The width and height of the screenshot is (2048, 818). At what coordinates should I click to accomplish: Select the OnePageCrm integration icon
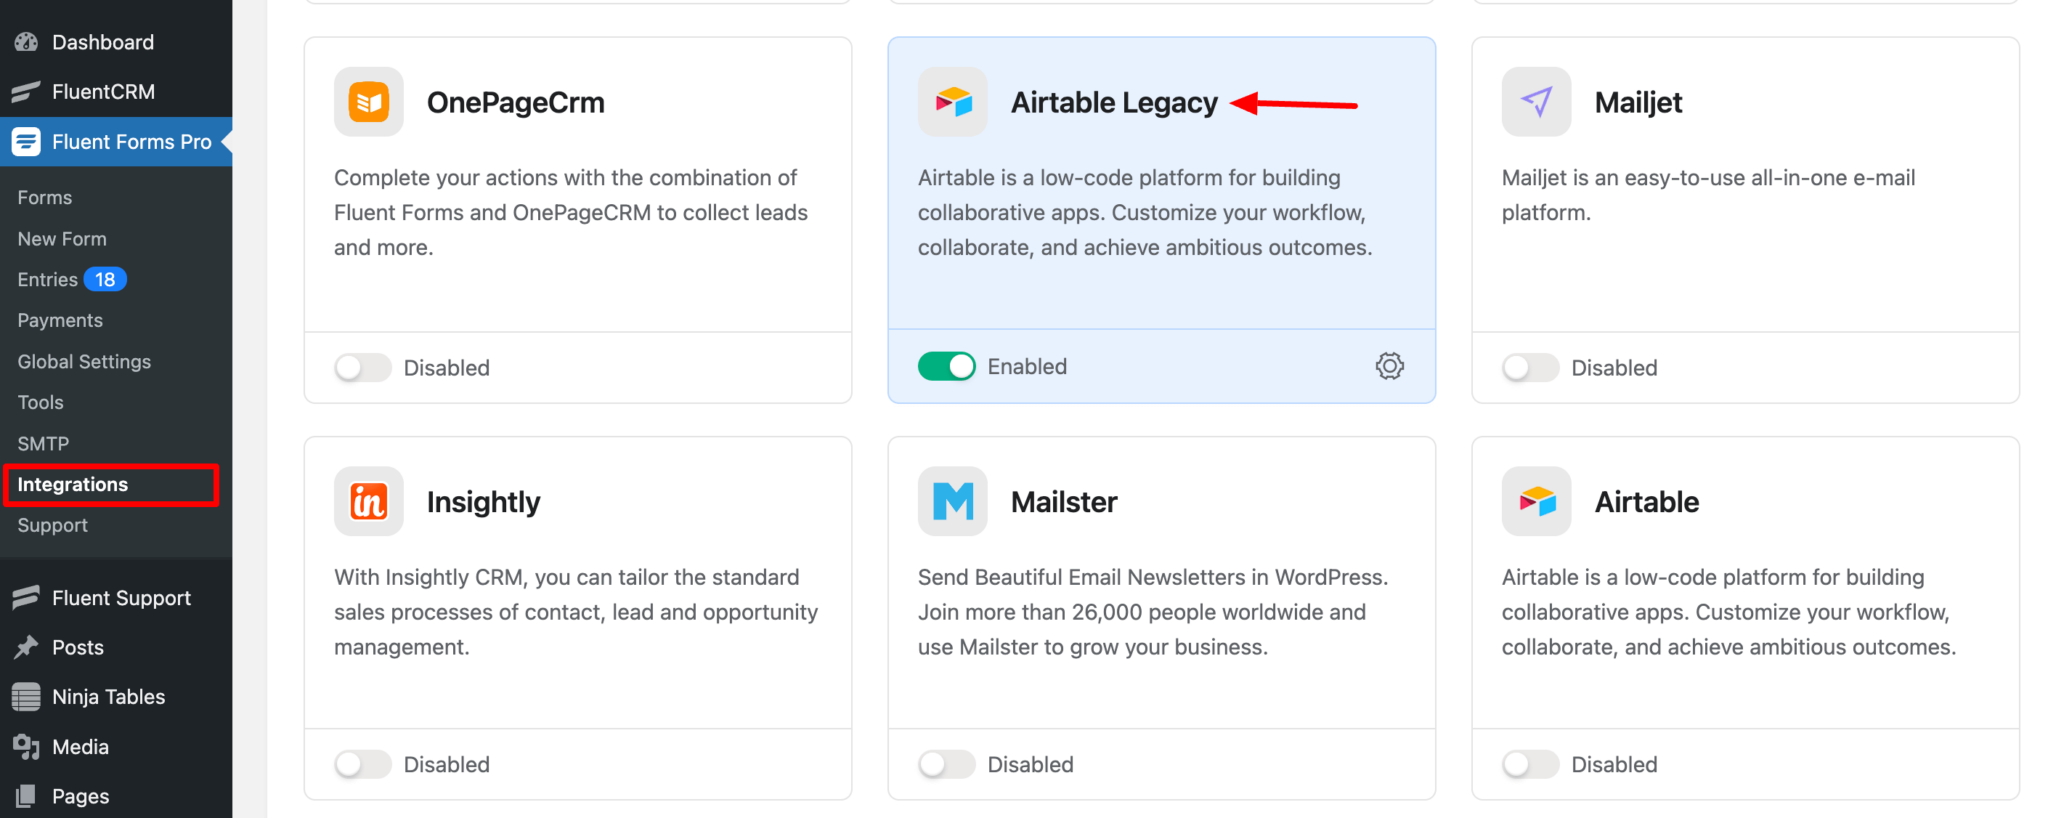[x=368, y=101]
